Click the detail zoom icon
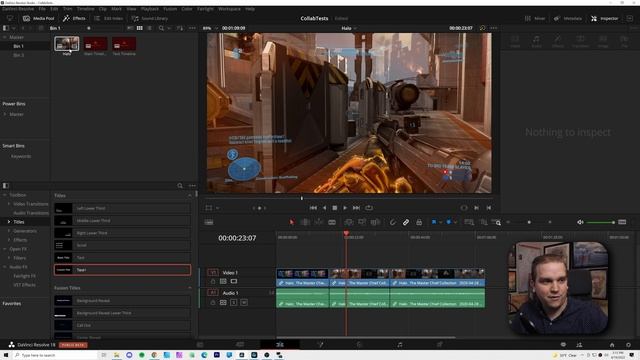 [483, 222]
